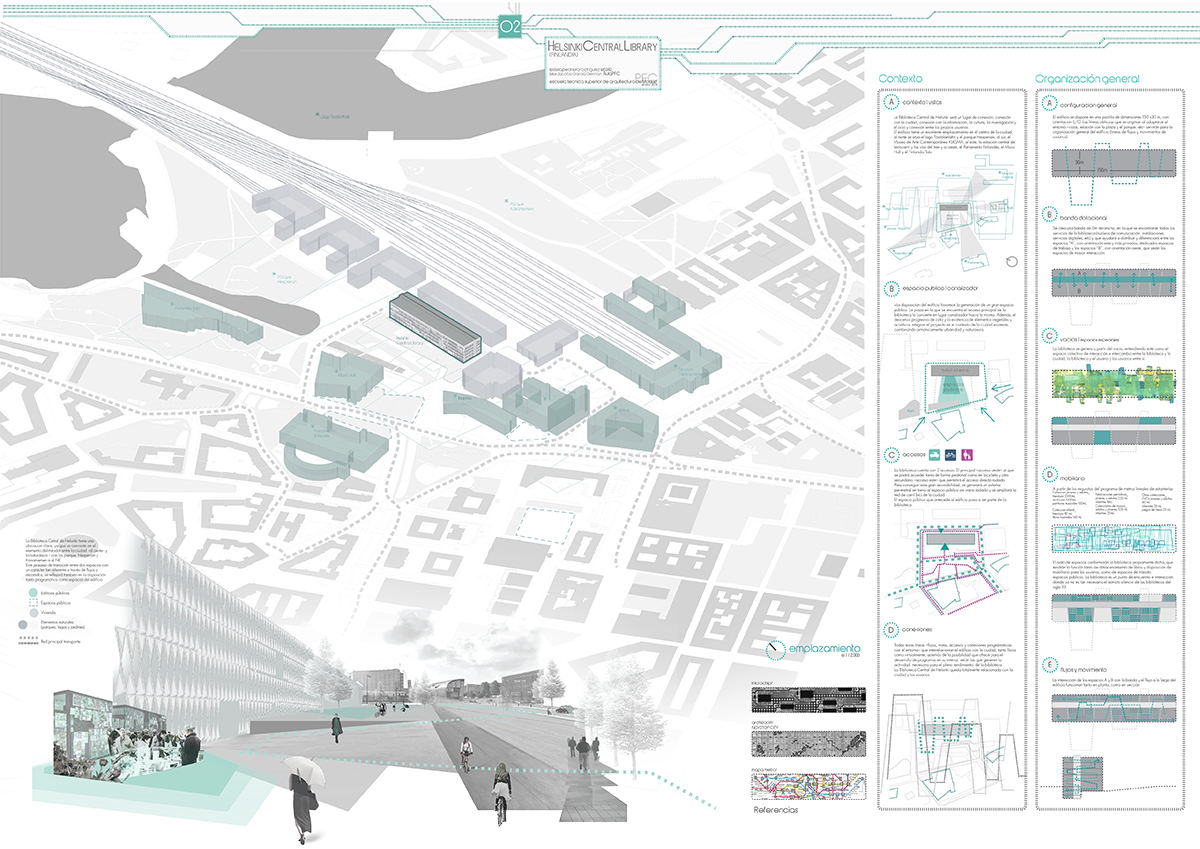
Task: Click the '02' sheet number badge
Action: pos(510,27)
